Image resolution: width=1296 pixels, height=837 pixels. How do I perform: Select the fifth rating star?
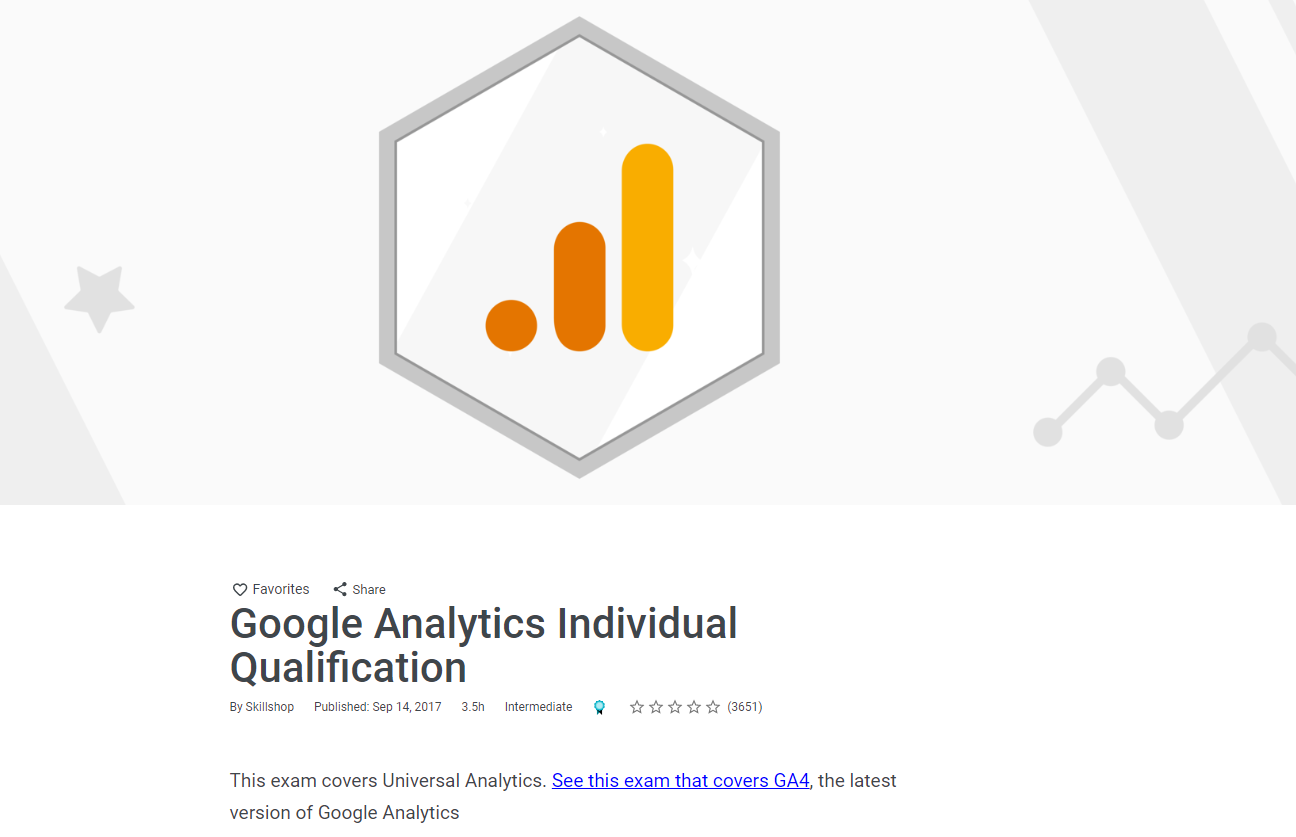coord(713,707)
